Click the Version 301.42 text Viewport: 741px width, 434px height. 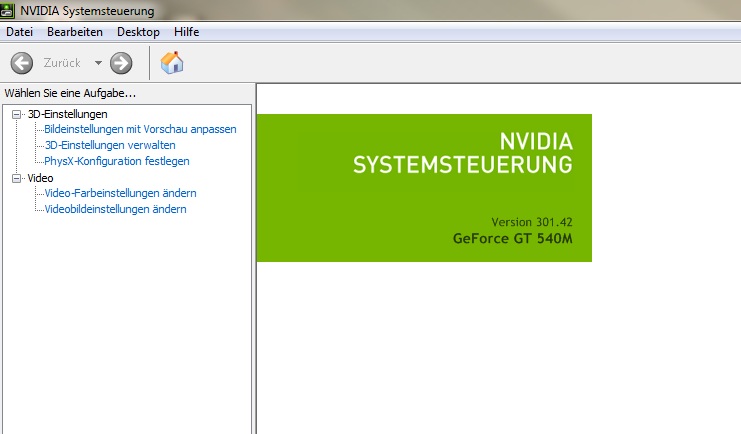tap(532, 222)
